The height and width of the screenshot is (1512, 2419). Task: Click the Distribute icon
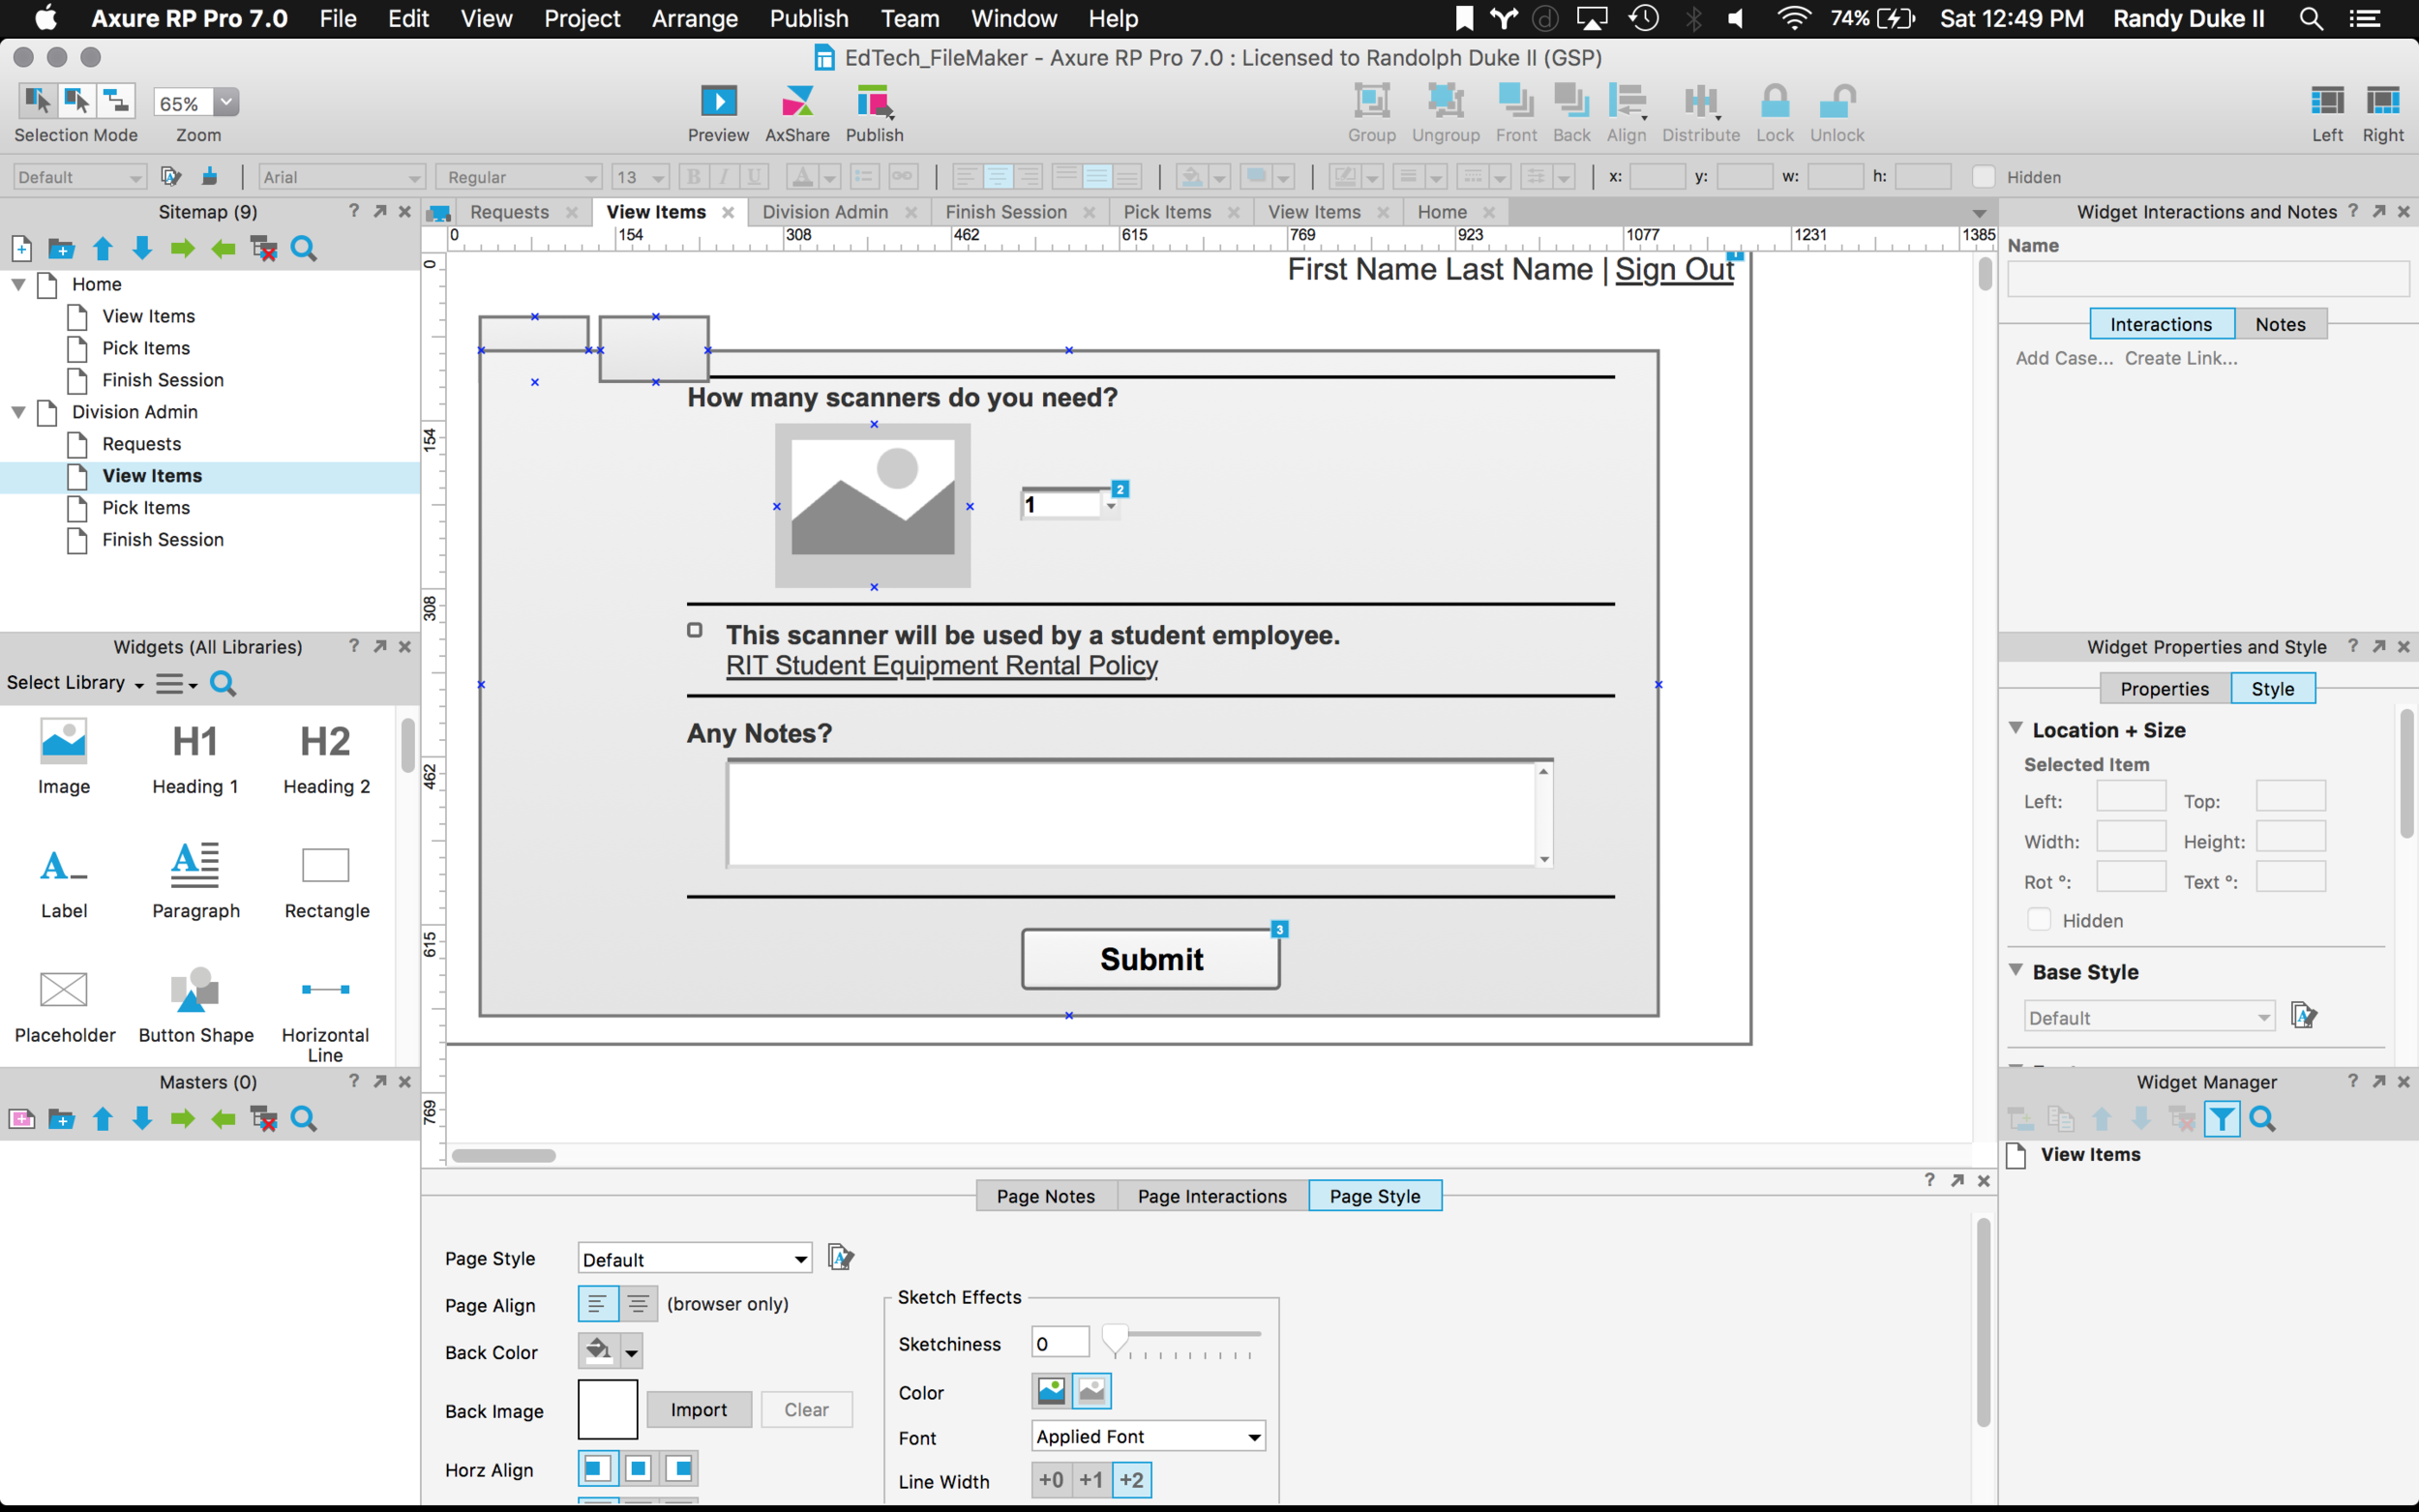(1700, 102)
